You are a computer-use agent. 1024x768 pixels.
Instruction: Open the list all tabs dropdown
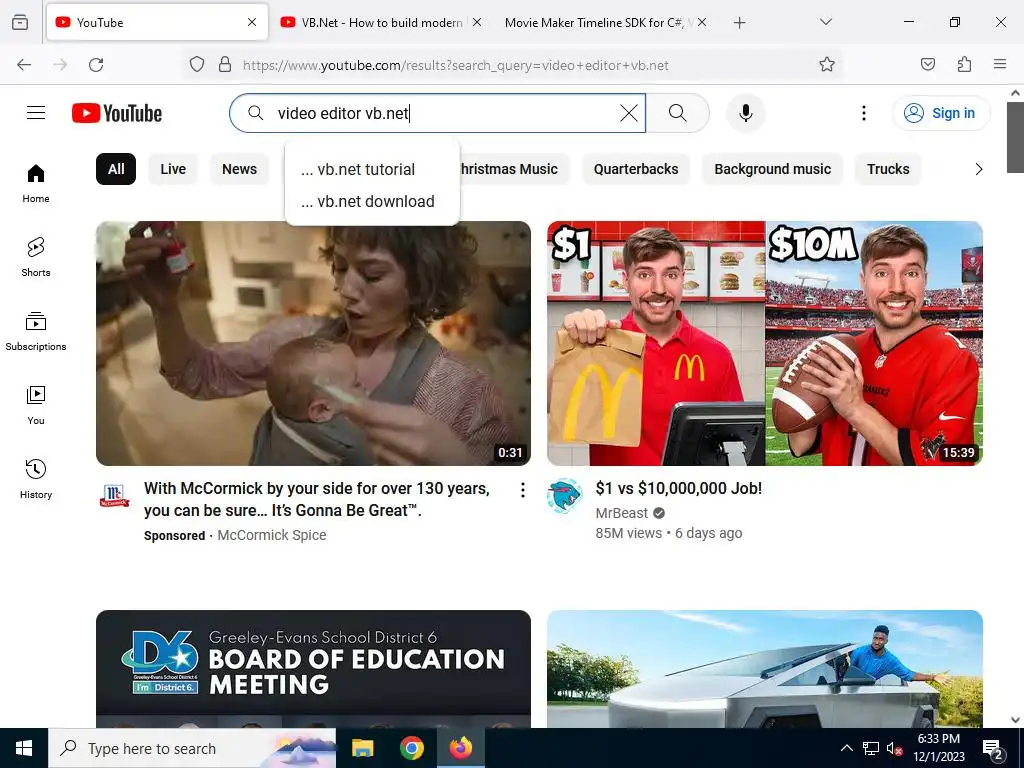click(x=825, y=22)
